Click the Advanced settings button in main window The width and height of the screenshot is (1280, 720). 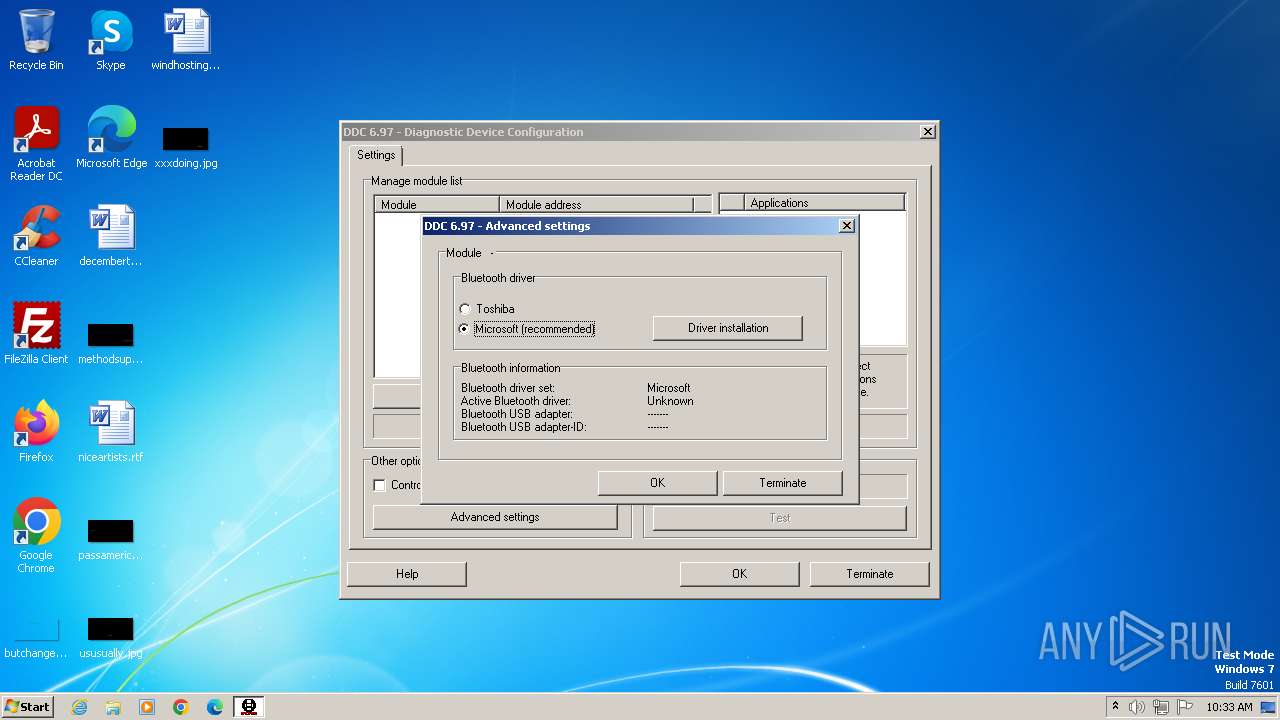pos(495,517)
